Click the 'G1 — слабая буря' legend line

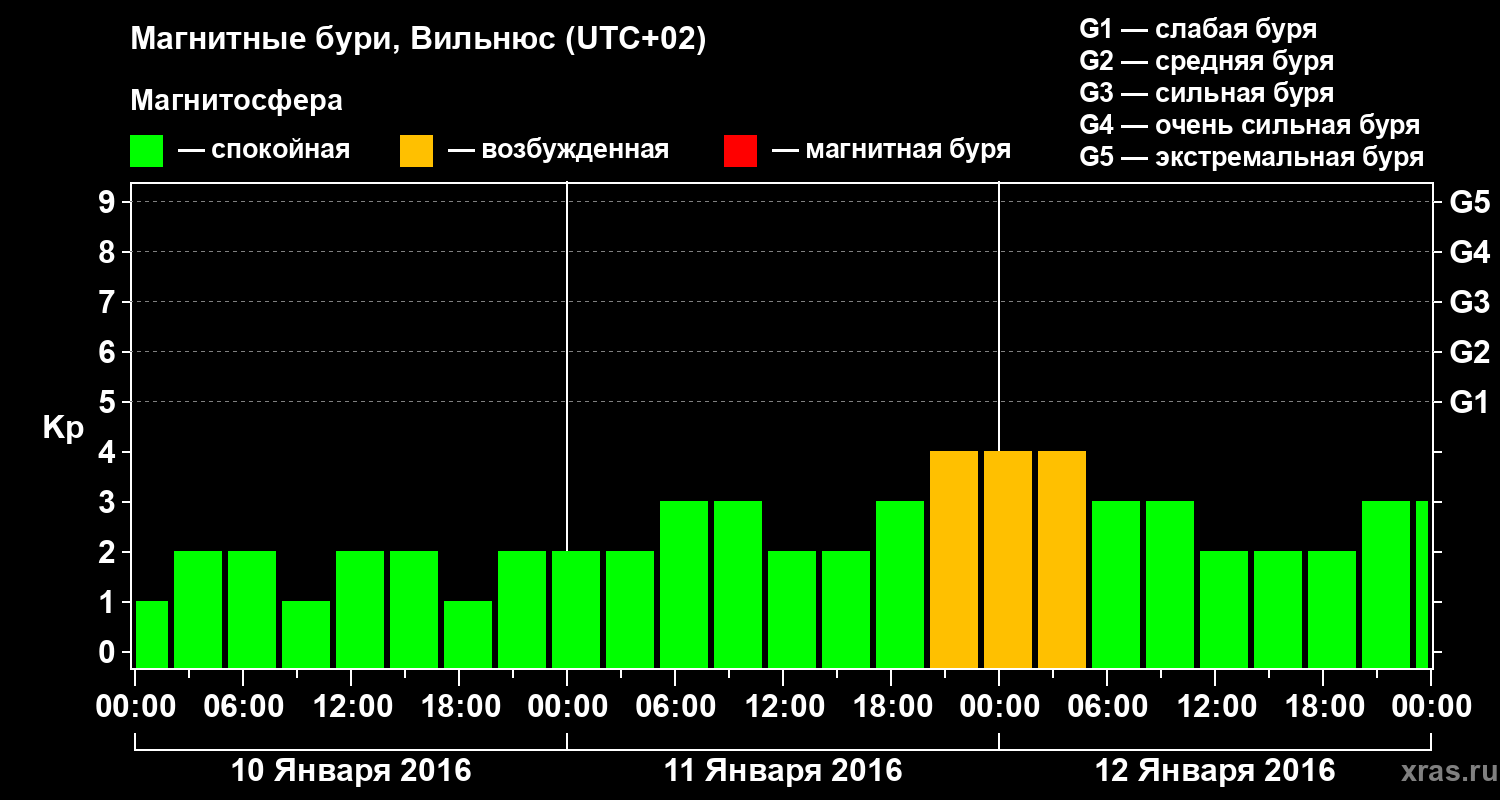(1198, 29)
